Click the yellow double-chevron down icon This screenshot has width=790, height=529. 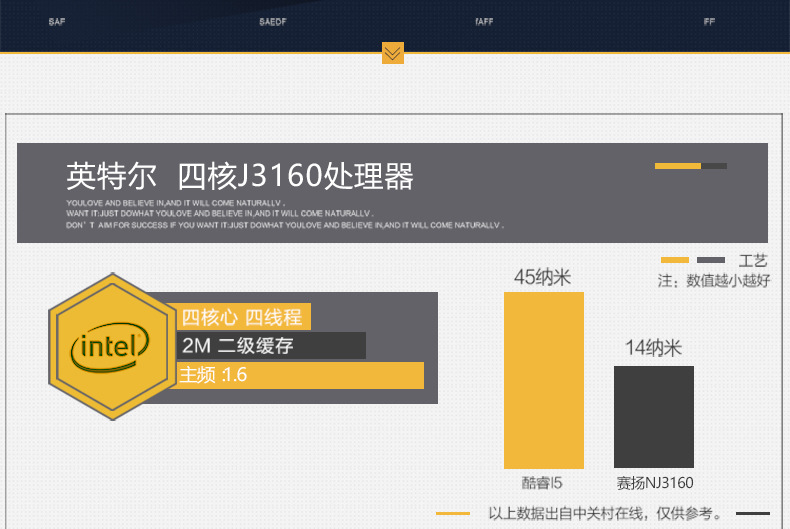click(392, 53)
